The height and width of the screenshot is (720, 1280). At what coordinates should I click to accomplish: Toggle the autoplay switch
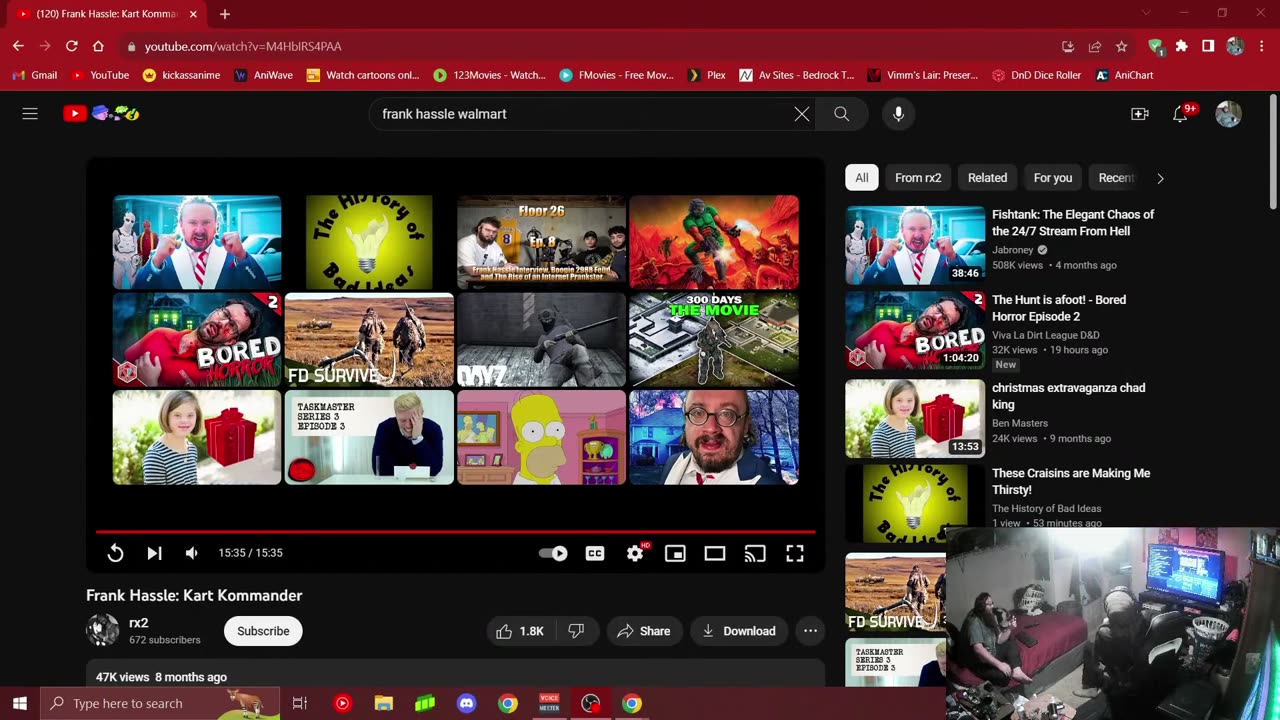click(x=553, y=553)
